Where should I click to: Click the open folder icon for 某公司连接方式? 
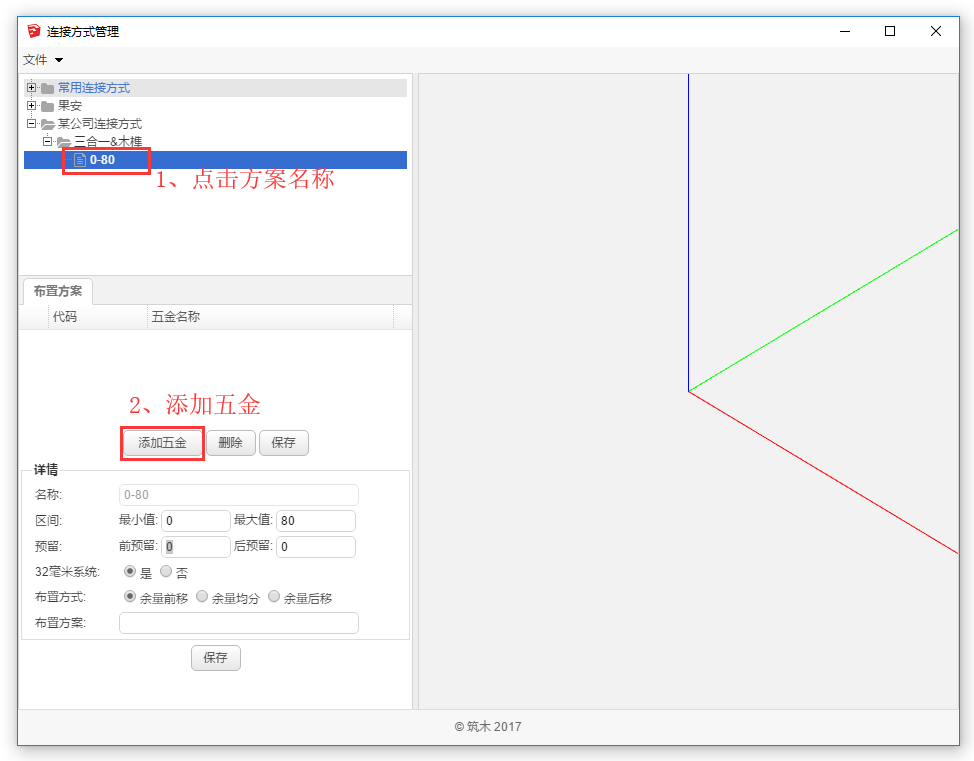coord(47,124)
